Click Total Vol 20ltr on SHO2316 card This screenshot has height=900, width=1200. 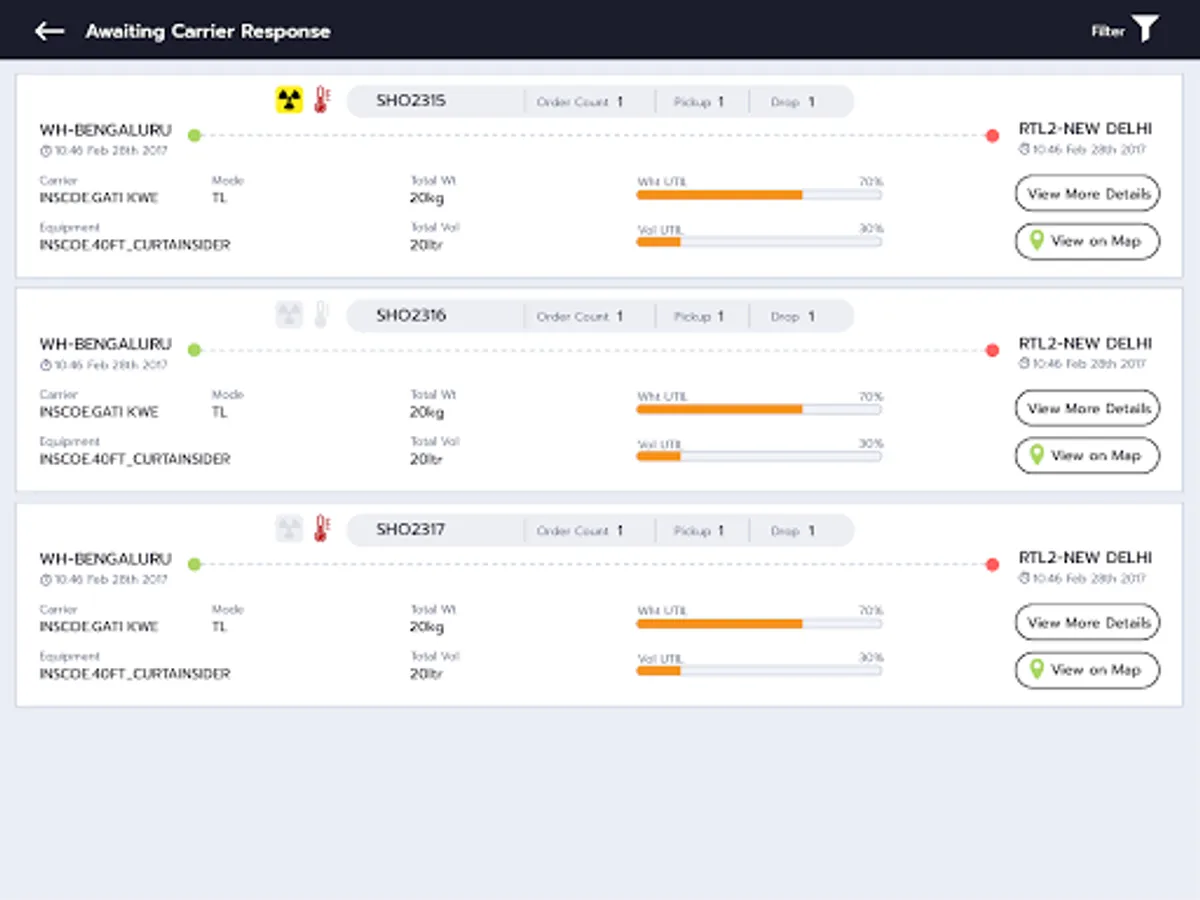click(x=427, y=459)
